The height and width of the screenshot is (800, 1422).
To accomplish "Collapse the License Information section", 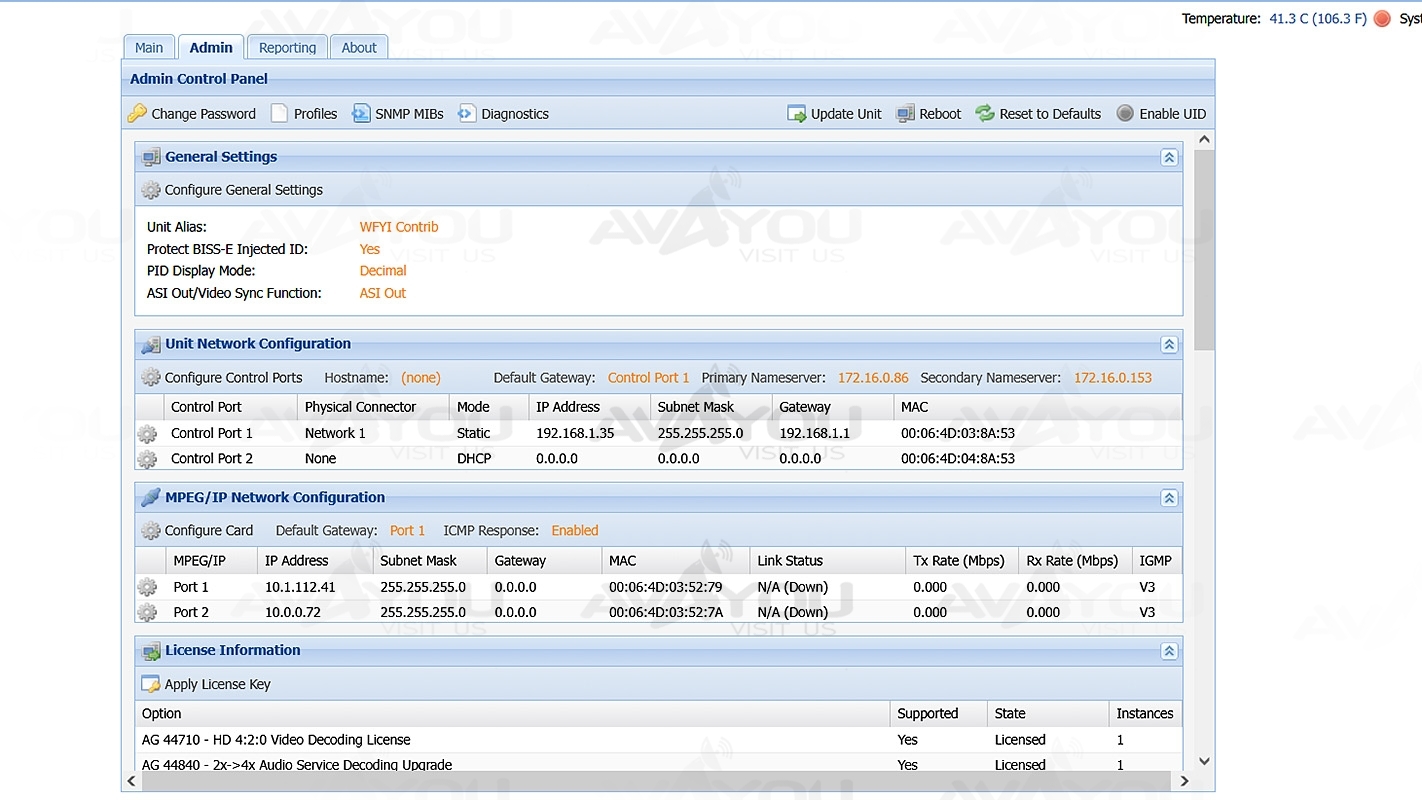I will [x=1168, y=651].
